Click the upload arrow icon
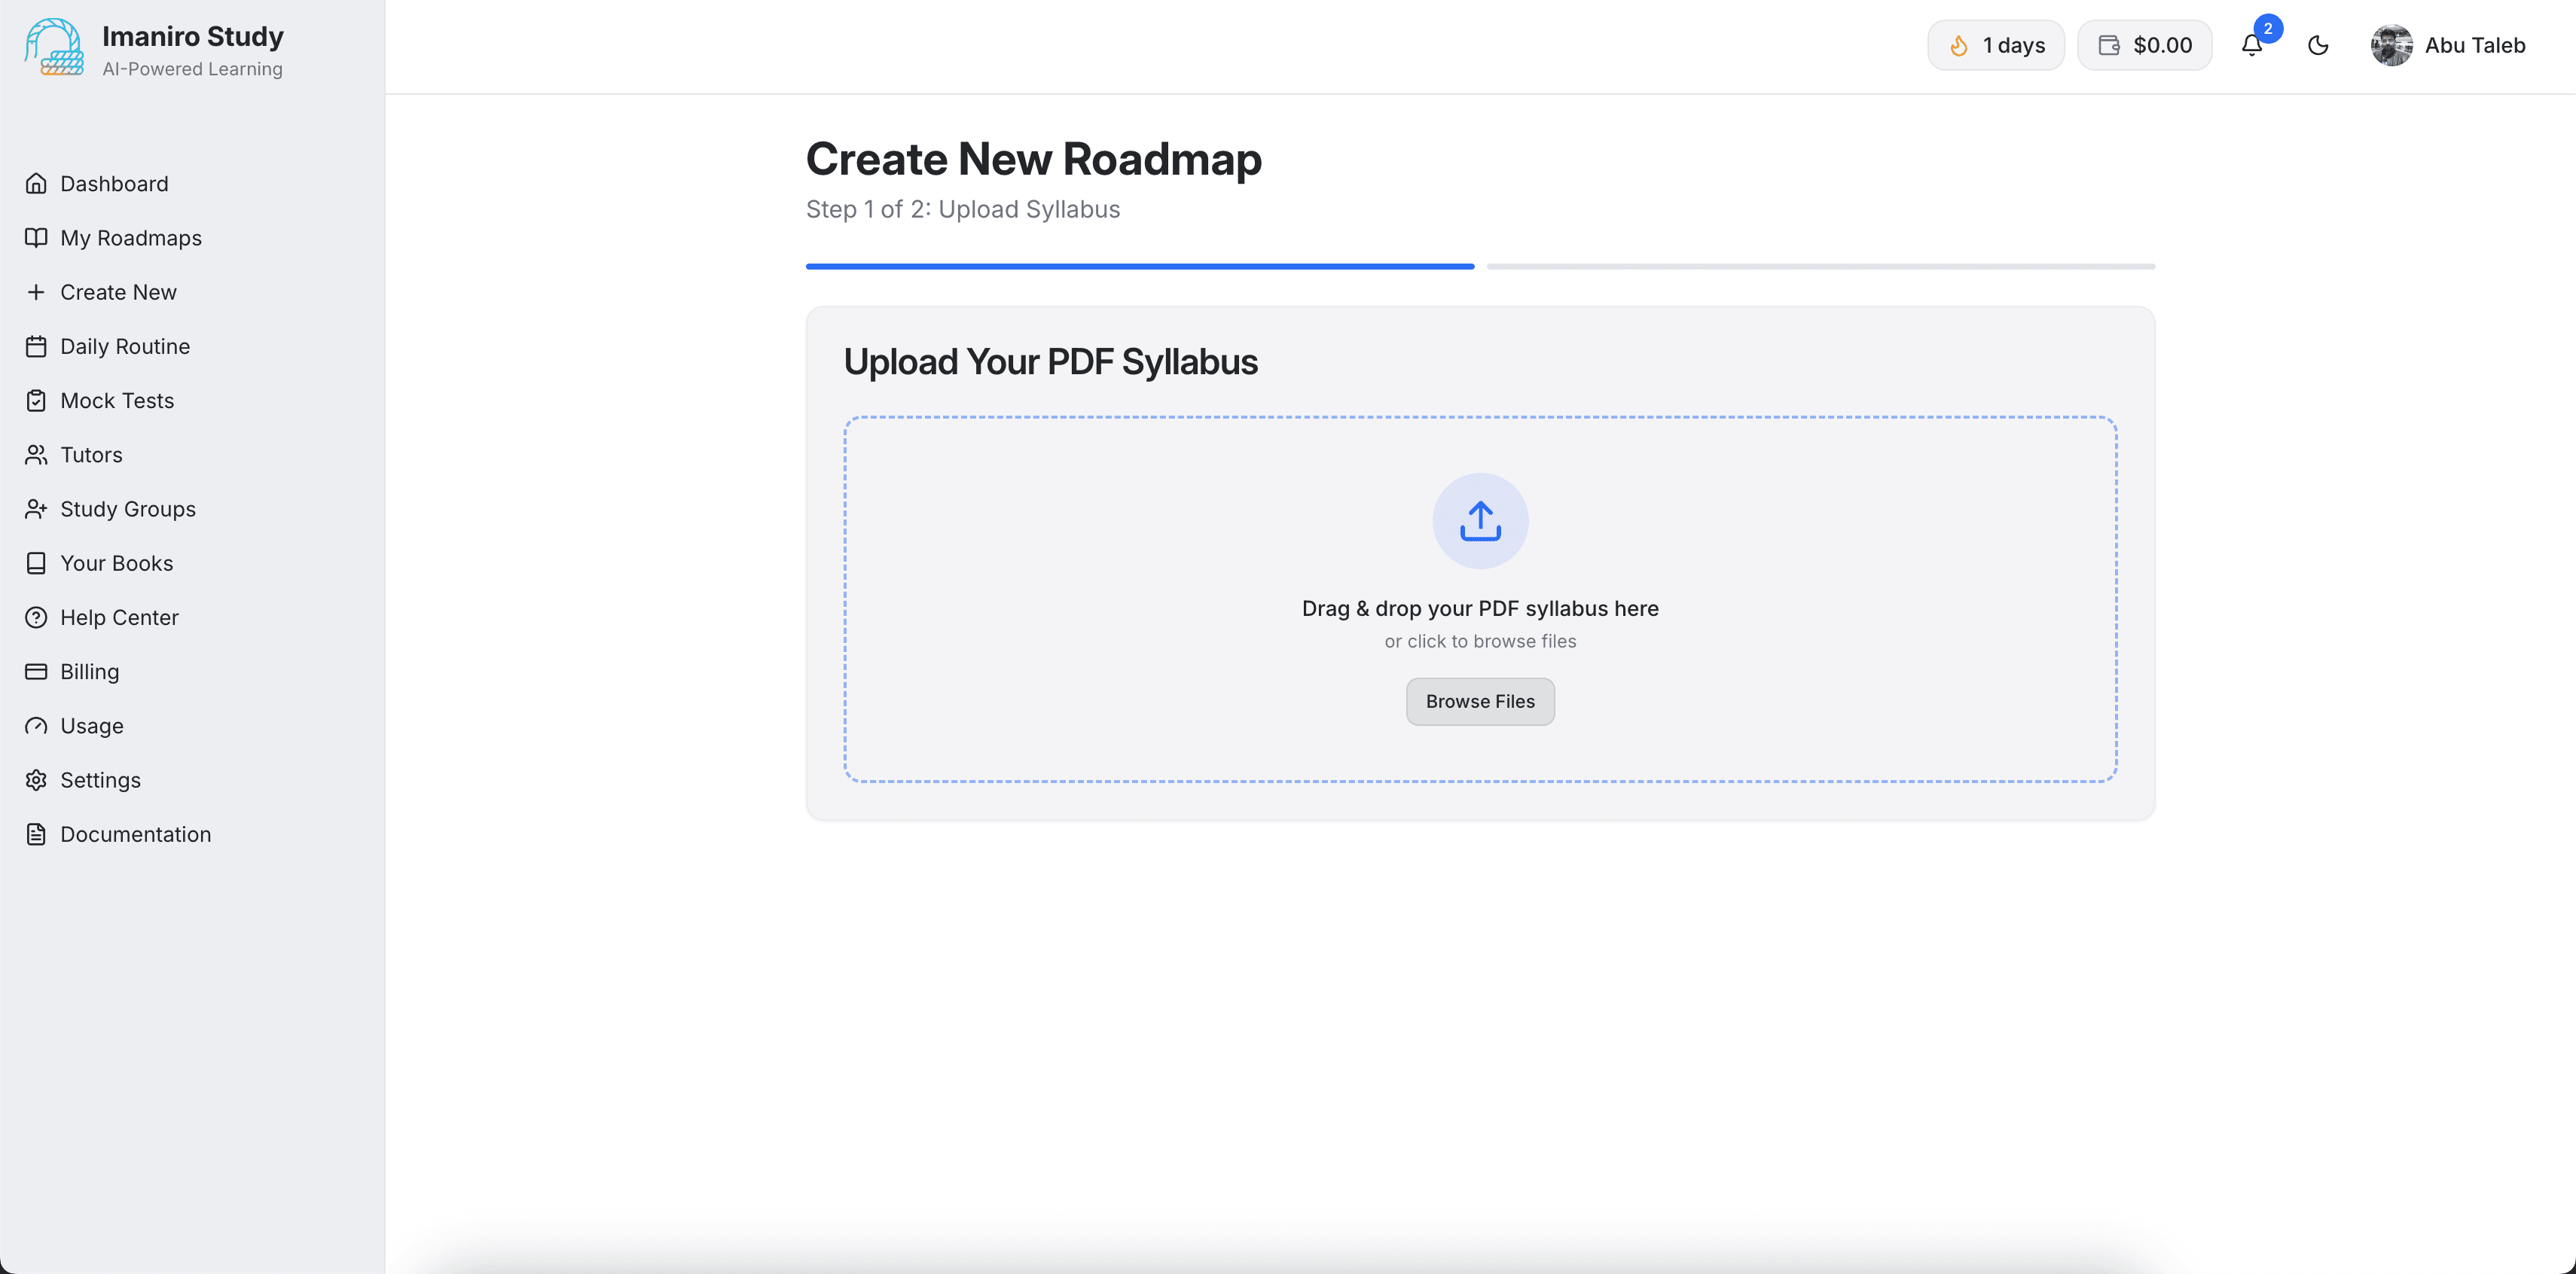 tap(1480, 521)
